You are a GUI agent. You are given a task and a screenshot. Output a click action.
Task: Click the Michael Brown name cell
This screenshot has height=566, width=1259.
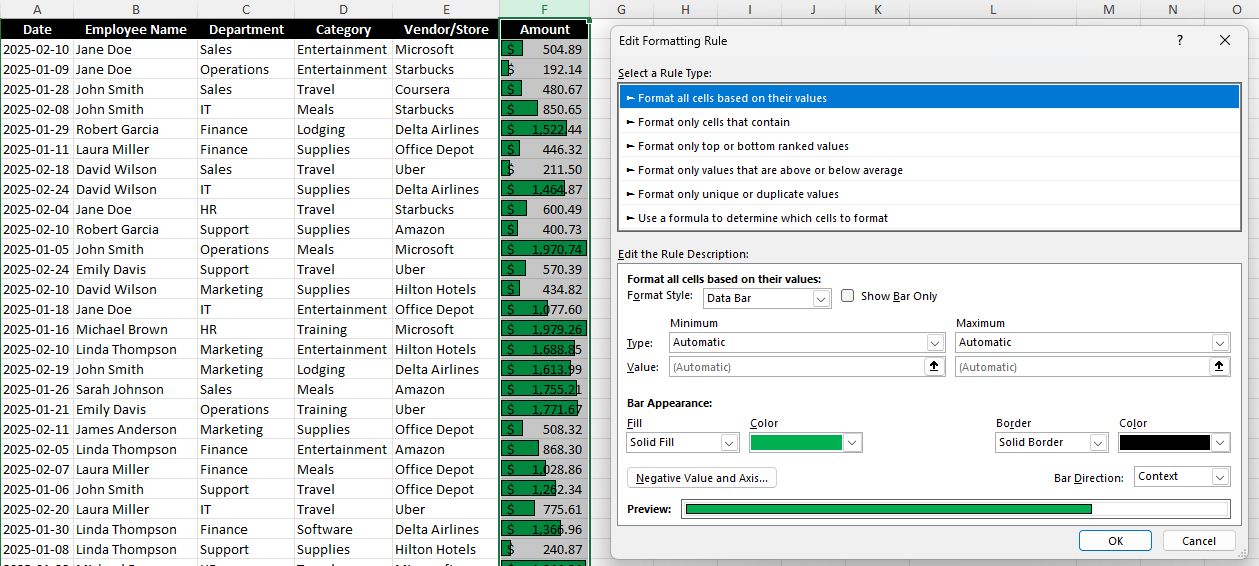[x=135, y=329]
